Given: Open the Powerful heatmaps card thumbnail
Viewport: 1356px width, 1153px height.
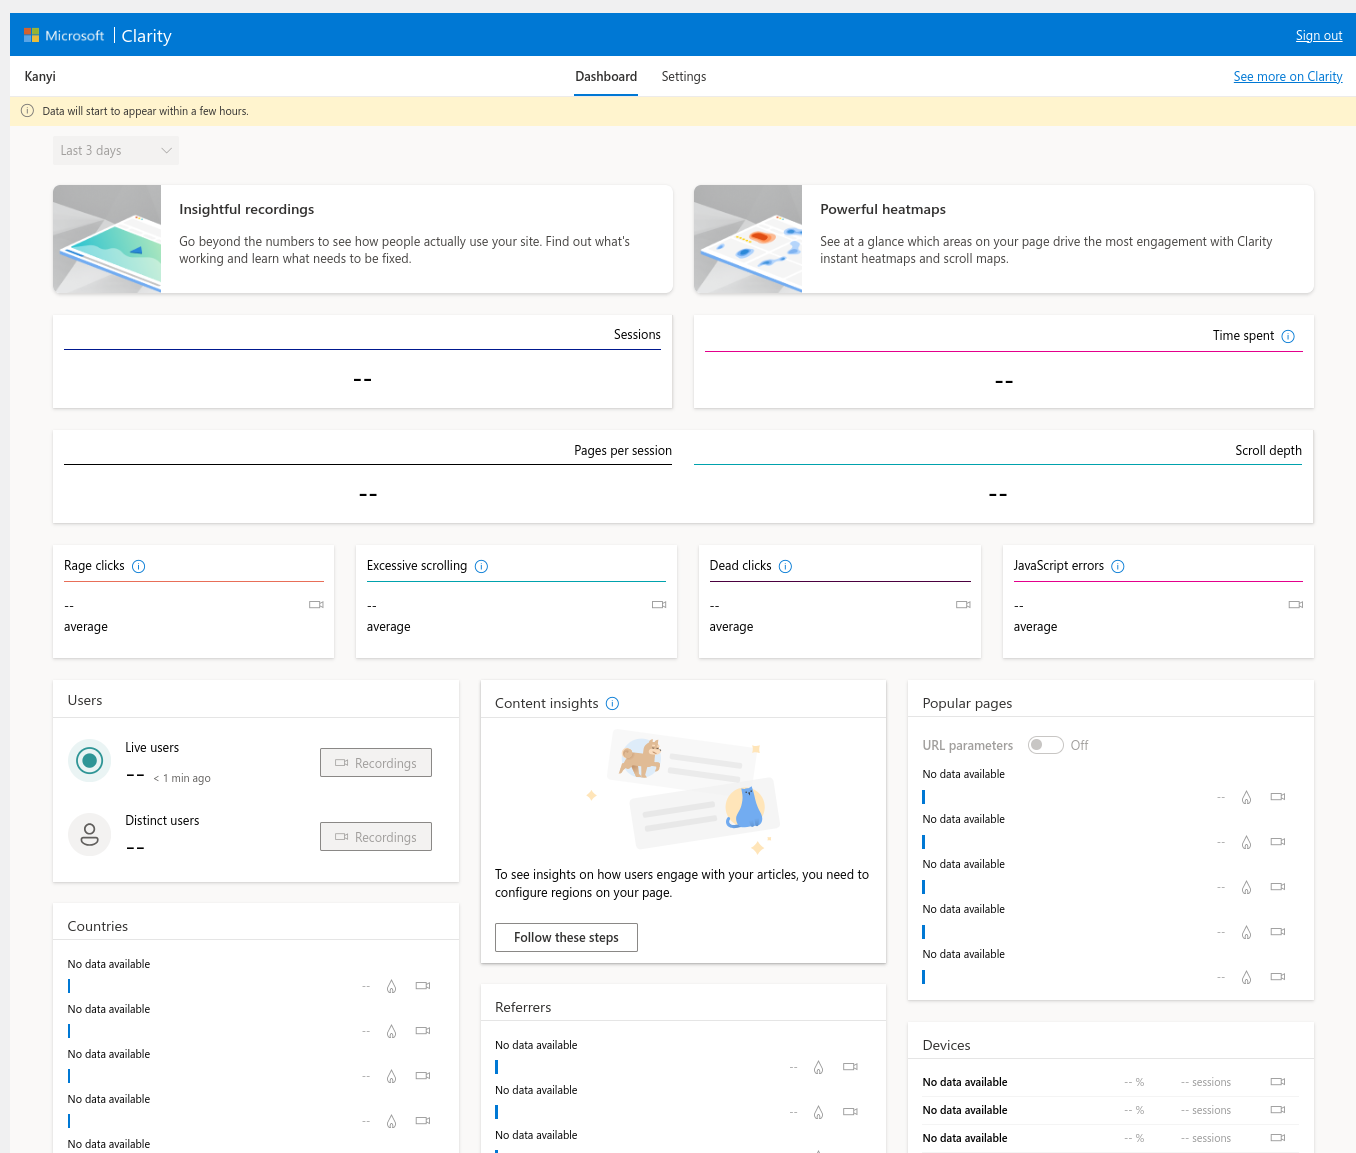Looking at the screenshot, I should coord(748,239).
